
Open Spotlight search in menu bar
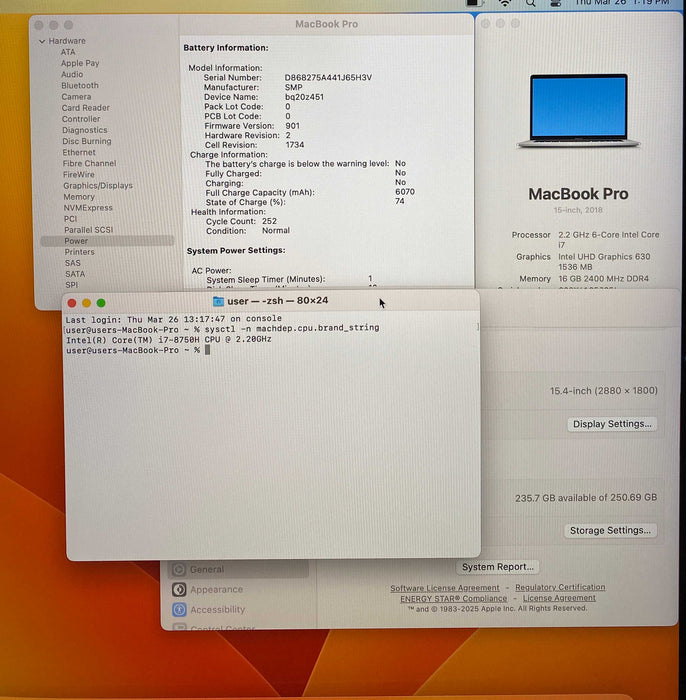point(530,3)
